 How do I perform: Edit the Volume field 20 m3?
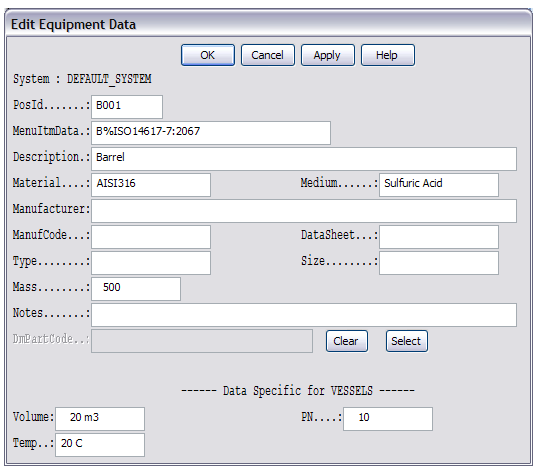tap(100, 419)
